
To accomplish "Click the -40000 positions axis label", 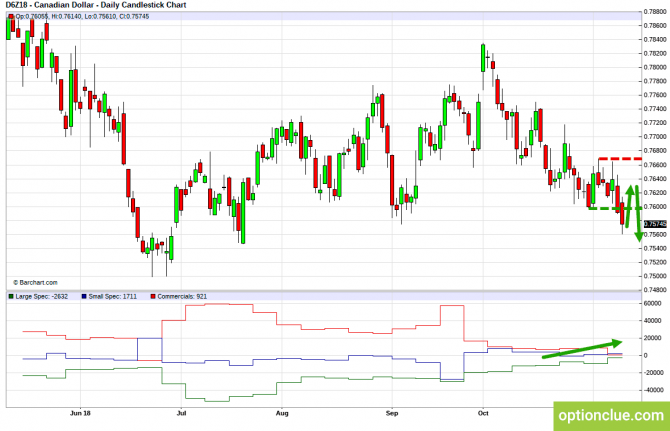I will click(x=654, y=390).
